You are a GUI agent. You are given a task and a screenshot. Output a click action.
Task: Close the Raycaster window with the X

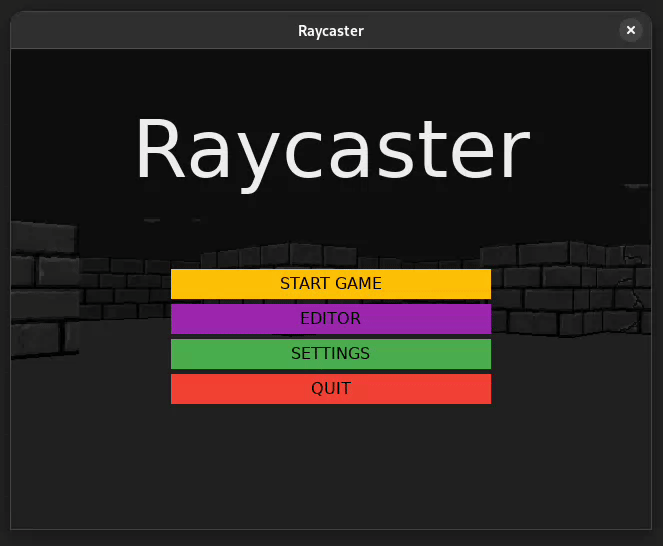630,30
